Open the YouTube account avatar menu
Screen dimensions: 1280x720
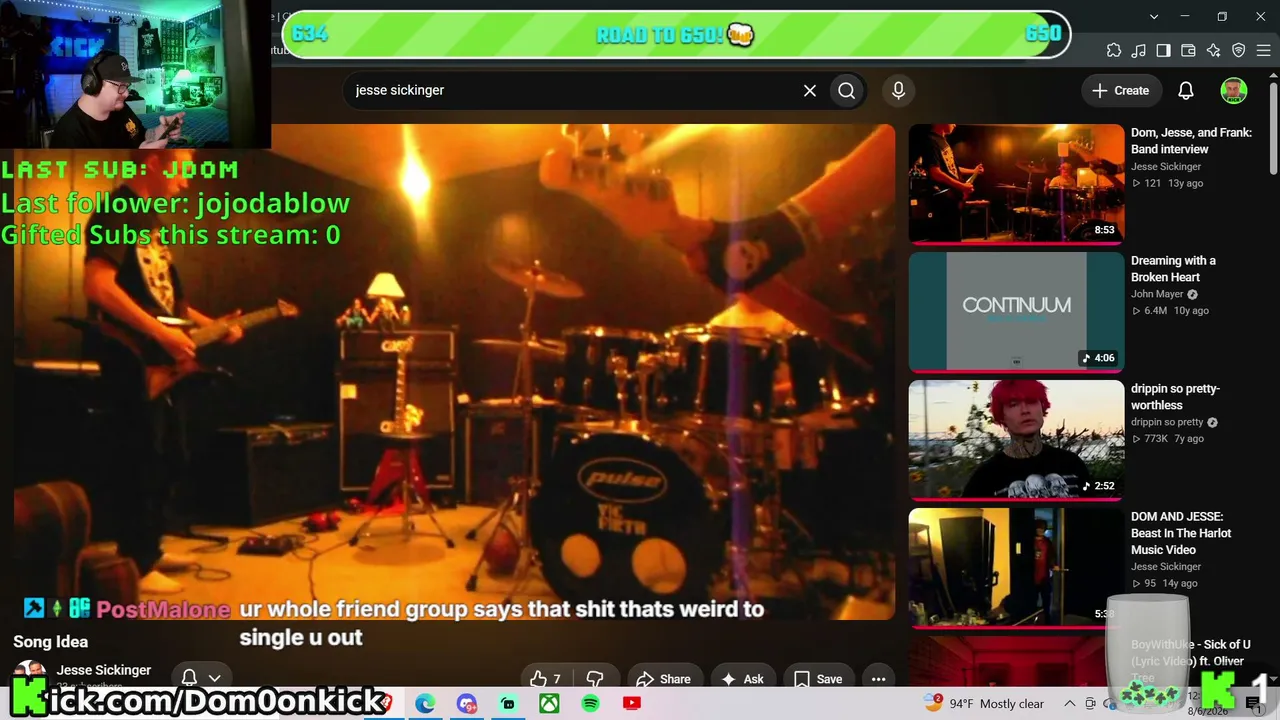[1234, 90]
